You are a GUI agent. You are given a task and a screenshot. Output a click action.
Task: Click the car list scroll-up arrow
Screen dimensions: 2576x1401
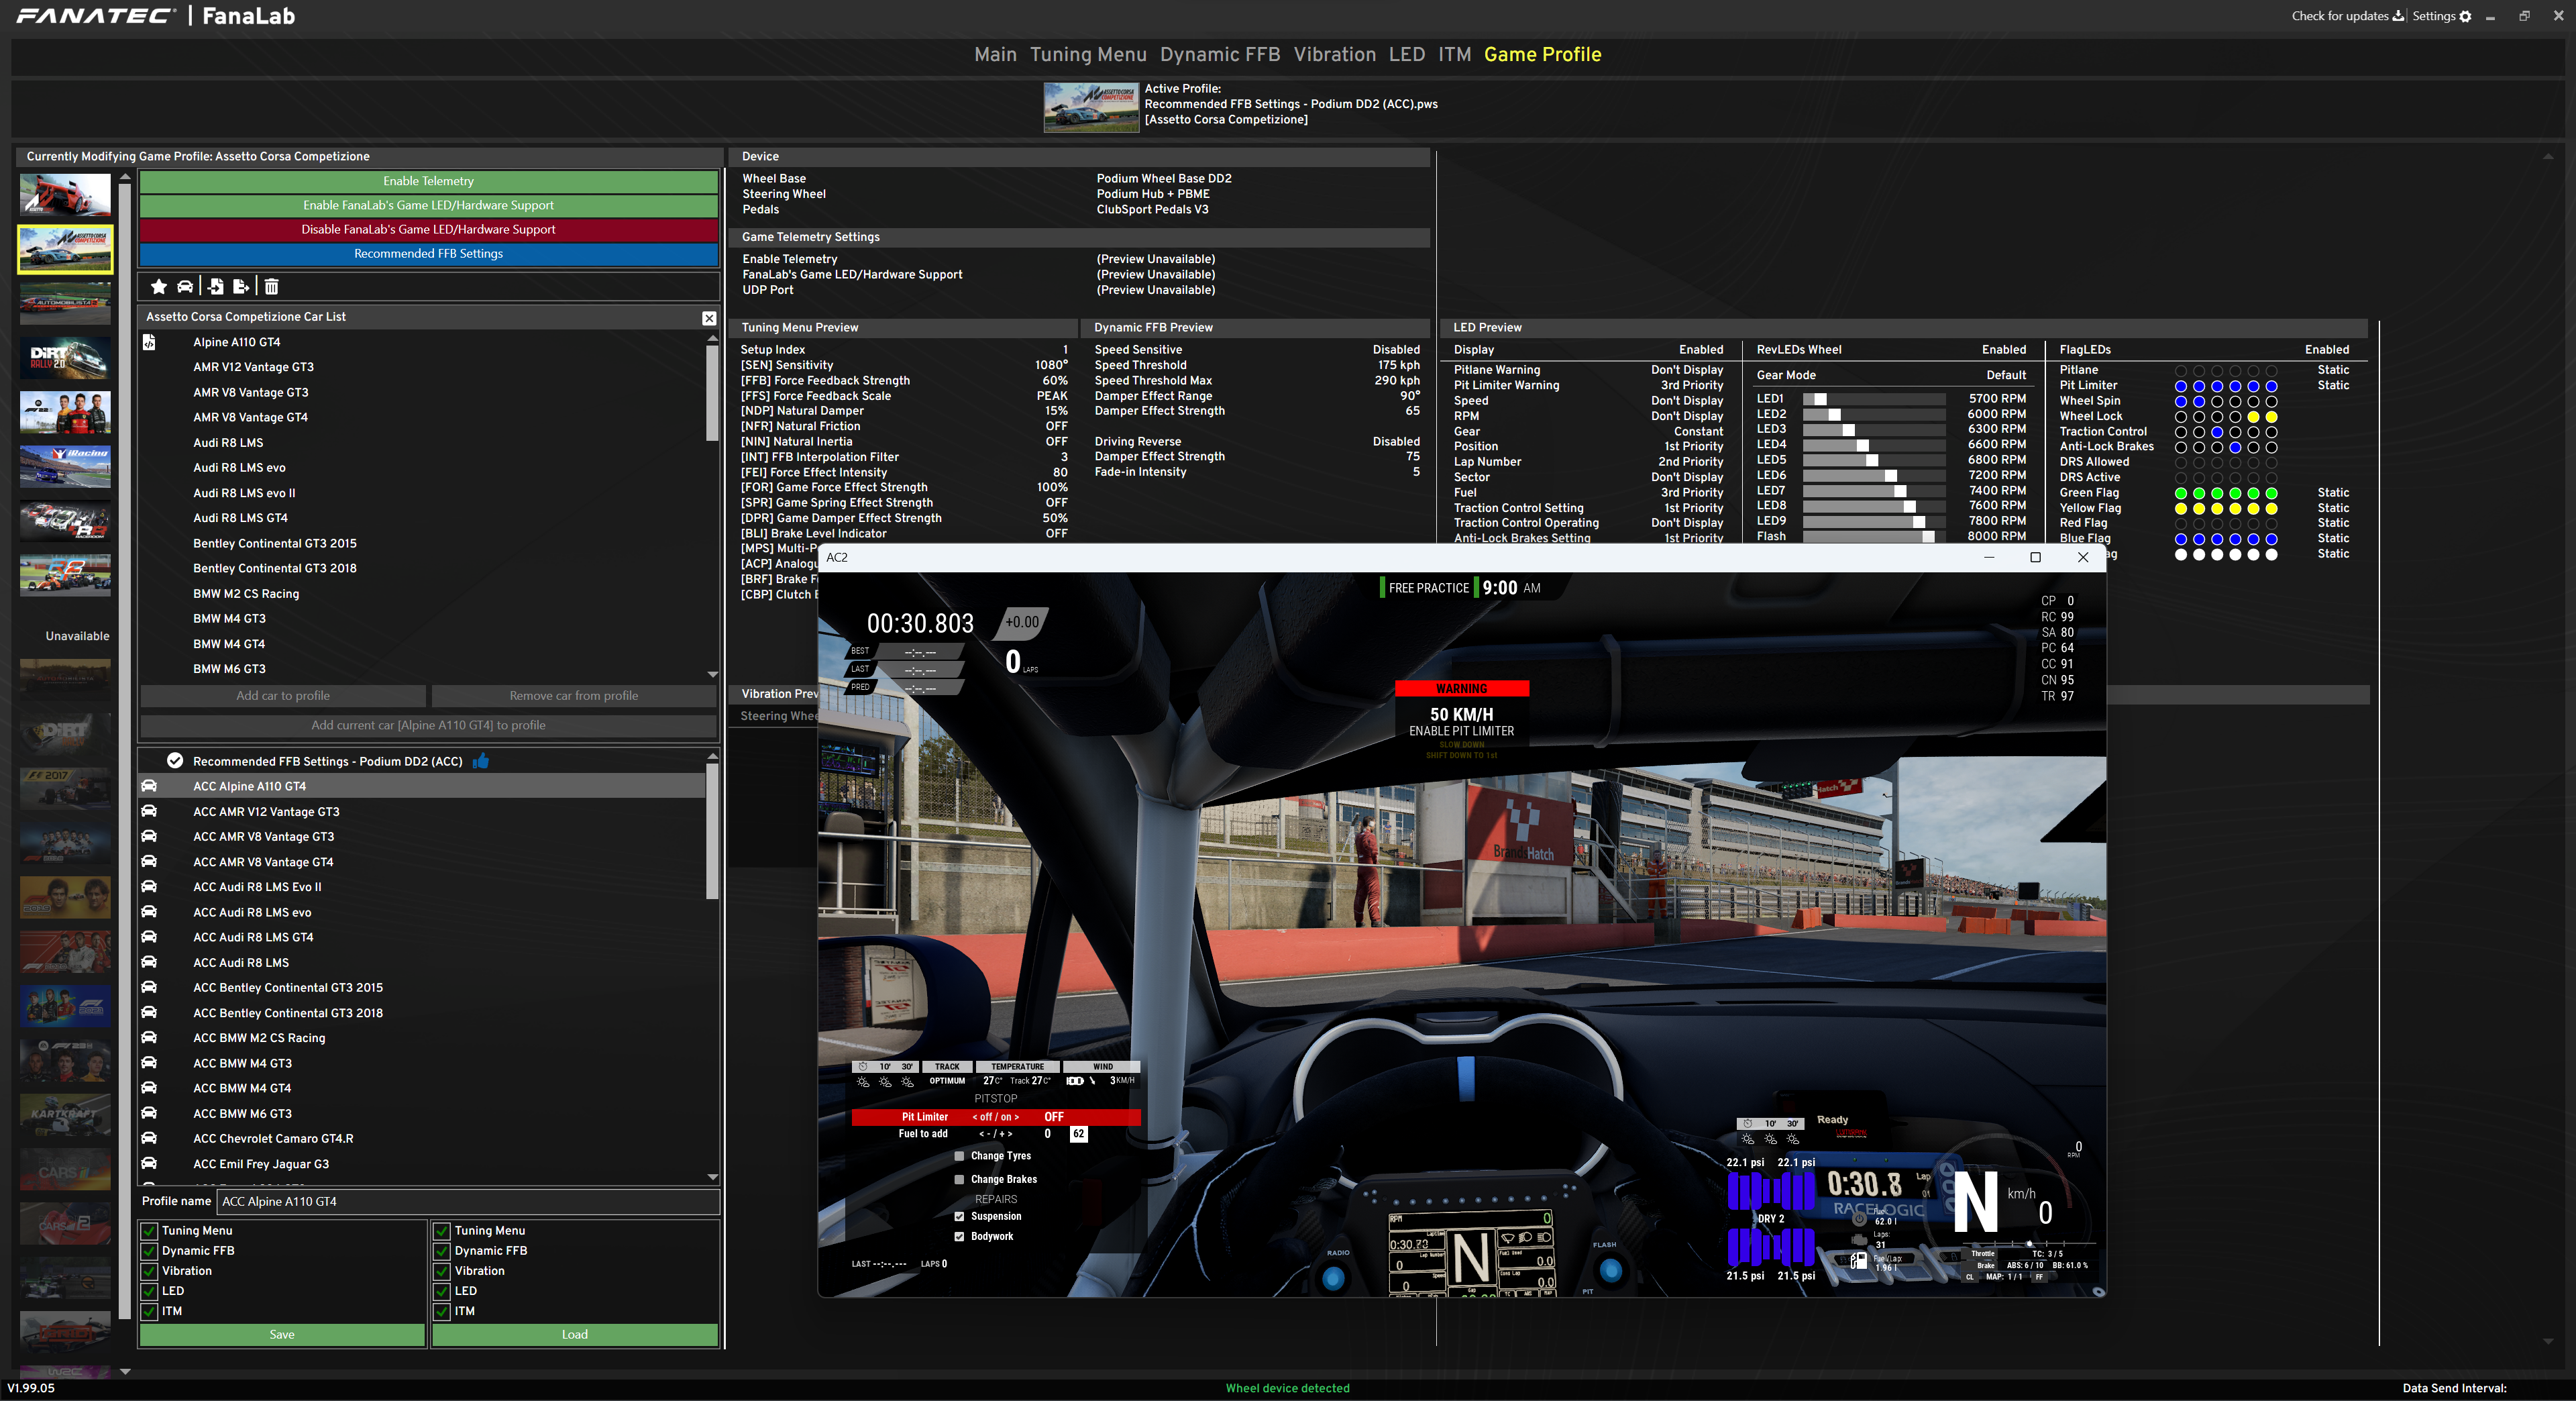point(713,339)
